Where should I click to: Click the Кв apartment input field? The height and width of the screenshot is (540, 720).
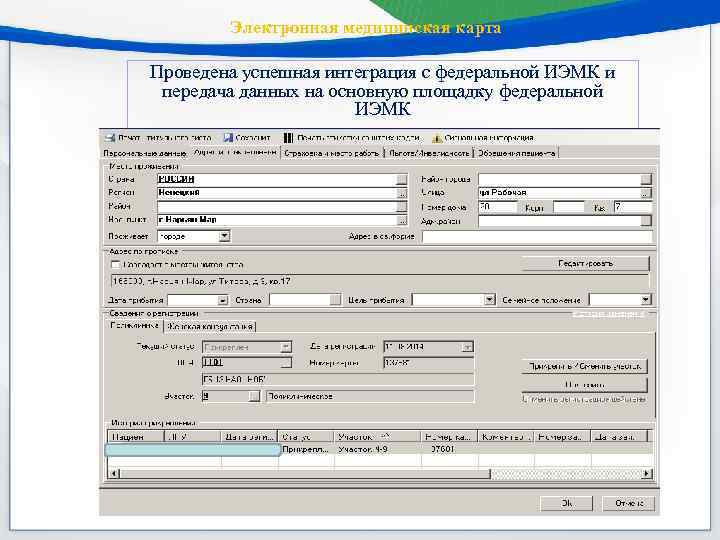tap(633, 207)
